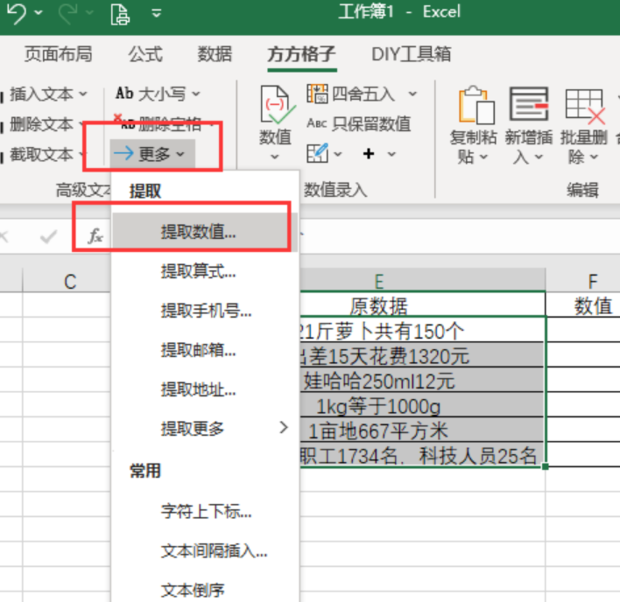Click the cell 1kg等于1000g

pyautogui.click(x=422, y=405)
